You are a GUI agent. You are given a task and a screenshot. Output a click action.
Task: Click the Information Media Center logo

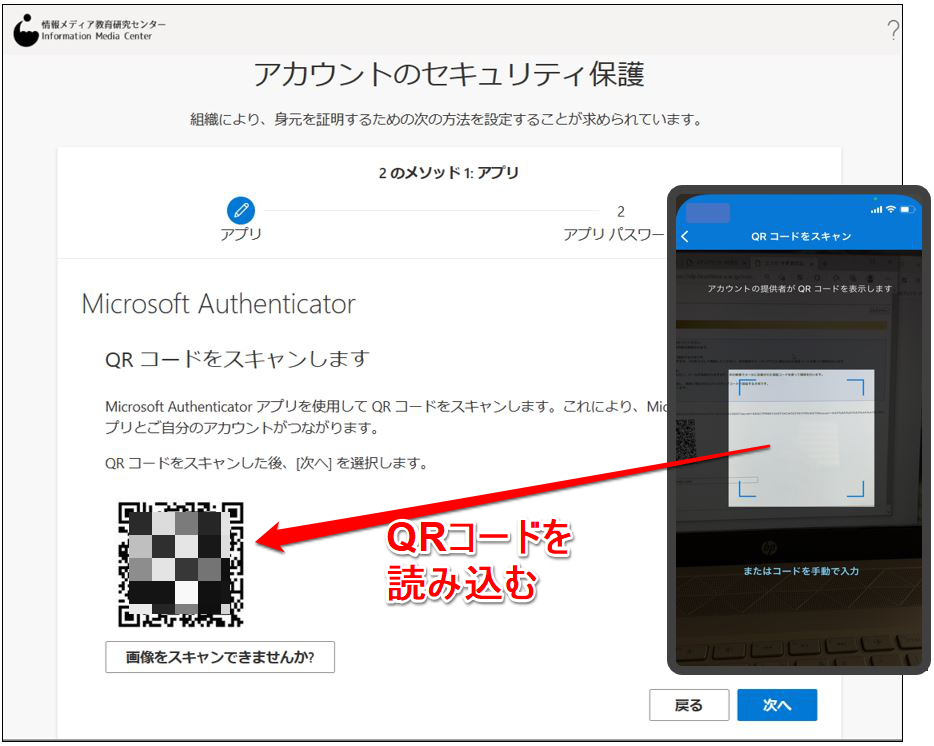coord(89,30)
